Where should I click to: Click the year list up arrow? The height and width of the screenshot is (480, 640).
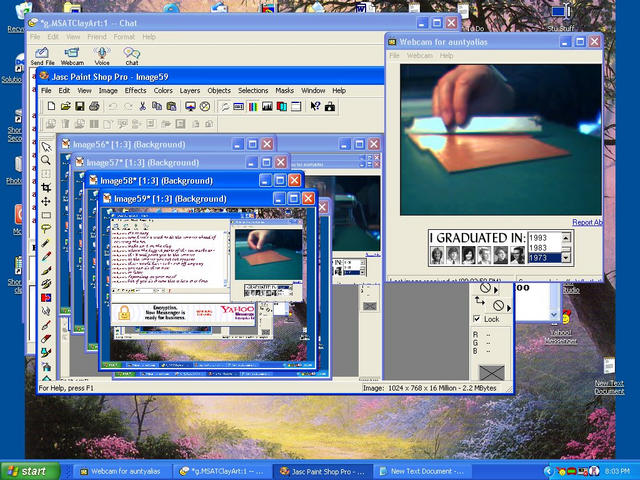pos(566,238)
